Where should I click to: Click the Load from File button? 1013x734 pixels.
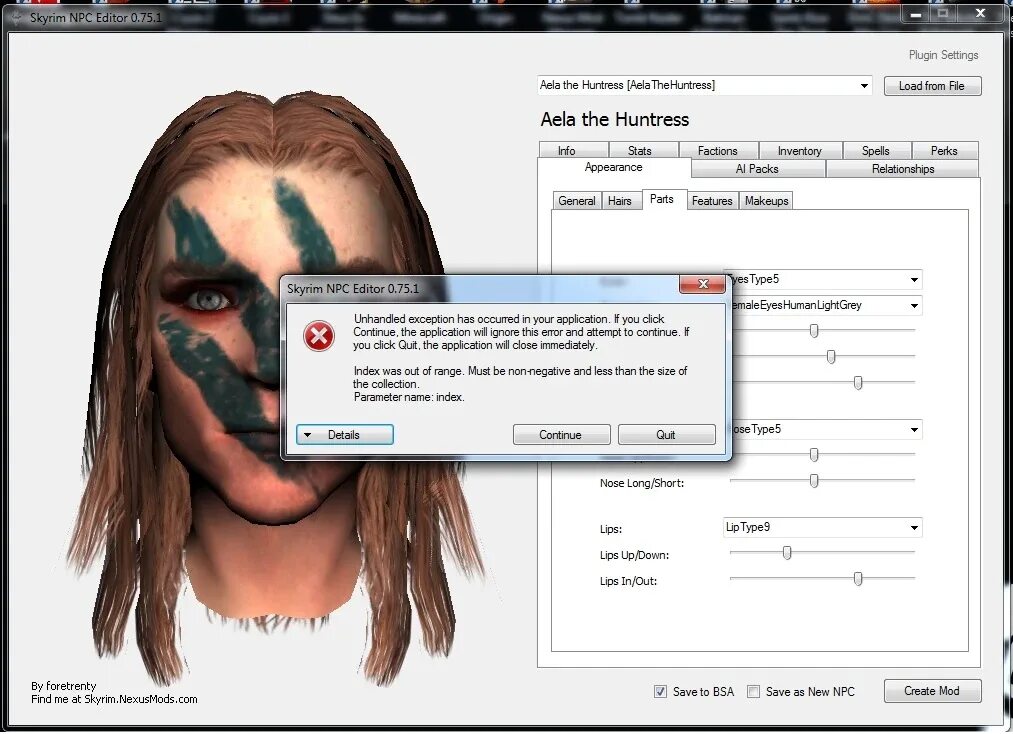(932, 86)
